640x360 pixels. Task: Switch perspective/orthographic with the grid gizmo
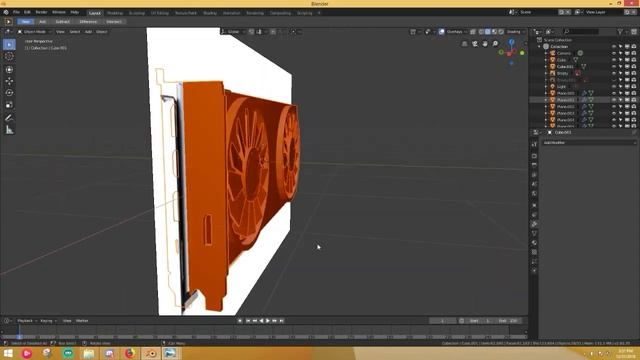coord(464,43)
